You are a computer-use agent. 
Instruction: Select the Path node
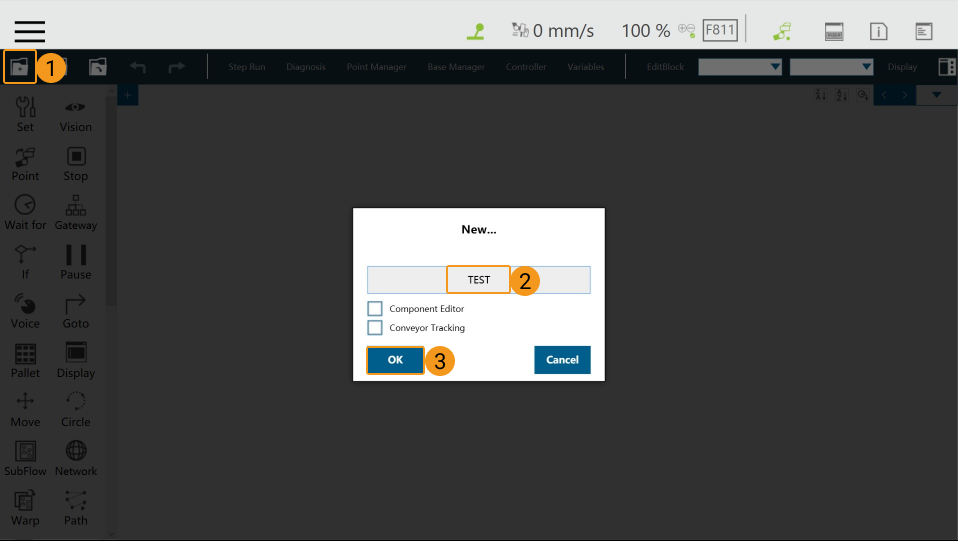coord(76,508)
